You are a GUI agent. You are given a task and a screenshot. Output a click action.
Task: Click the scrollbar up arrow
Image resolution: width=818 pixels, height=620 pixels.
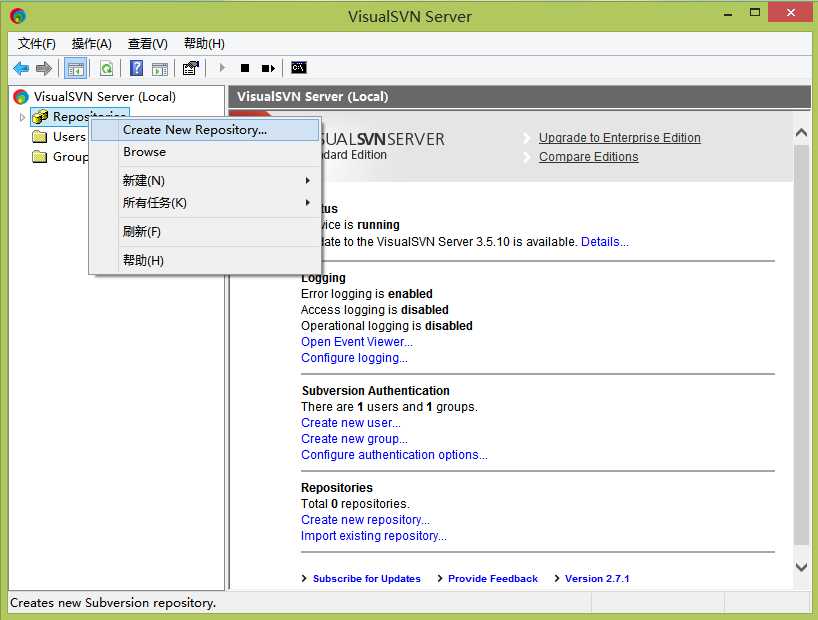[x=801, y=133]
